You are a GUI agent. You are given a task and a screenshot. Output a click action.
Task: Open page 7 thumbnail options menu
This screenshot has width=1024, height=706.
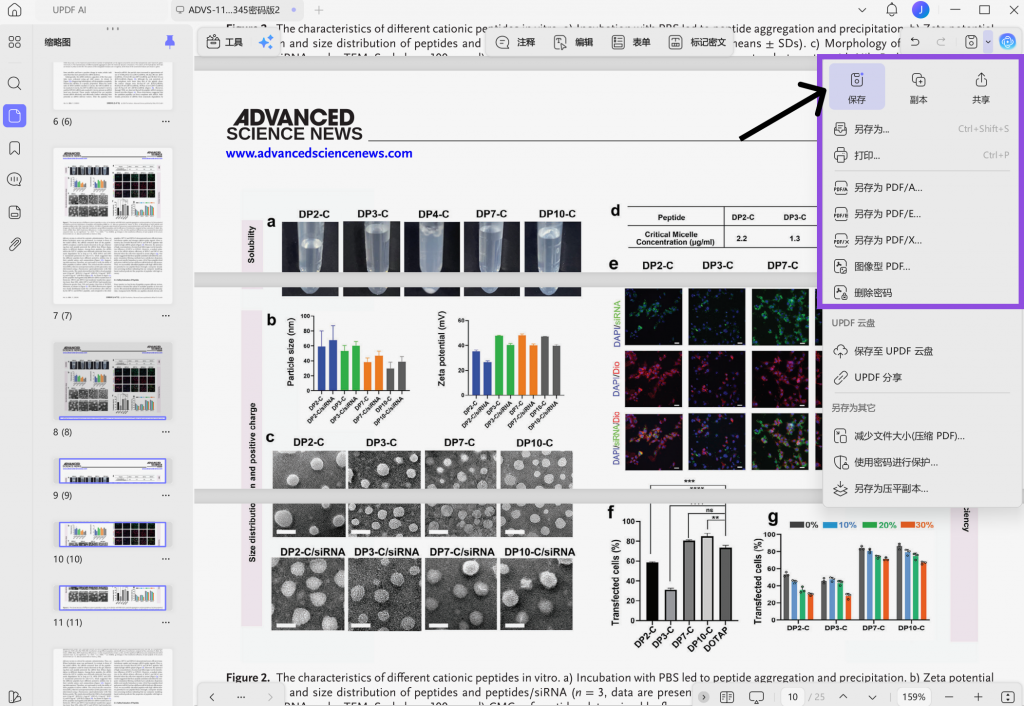pos(166,315)
